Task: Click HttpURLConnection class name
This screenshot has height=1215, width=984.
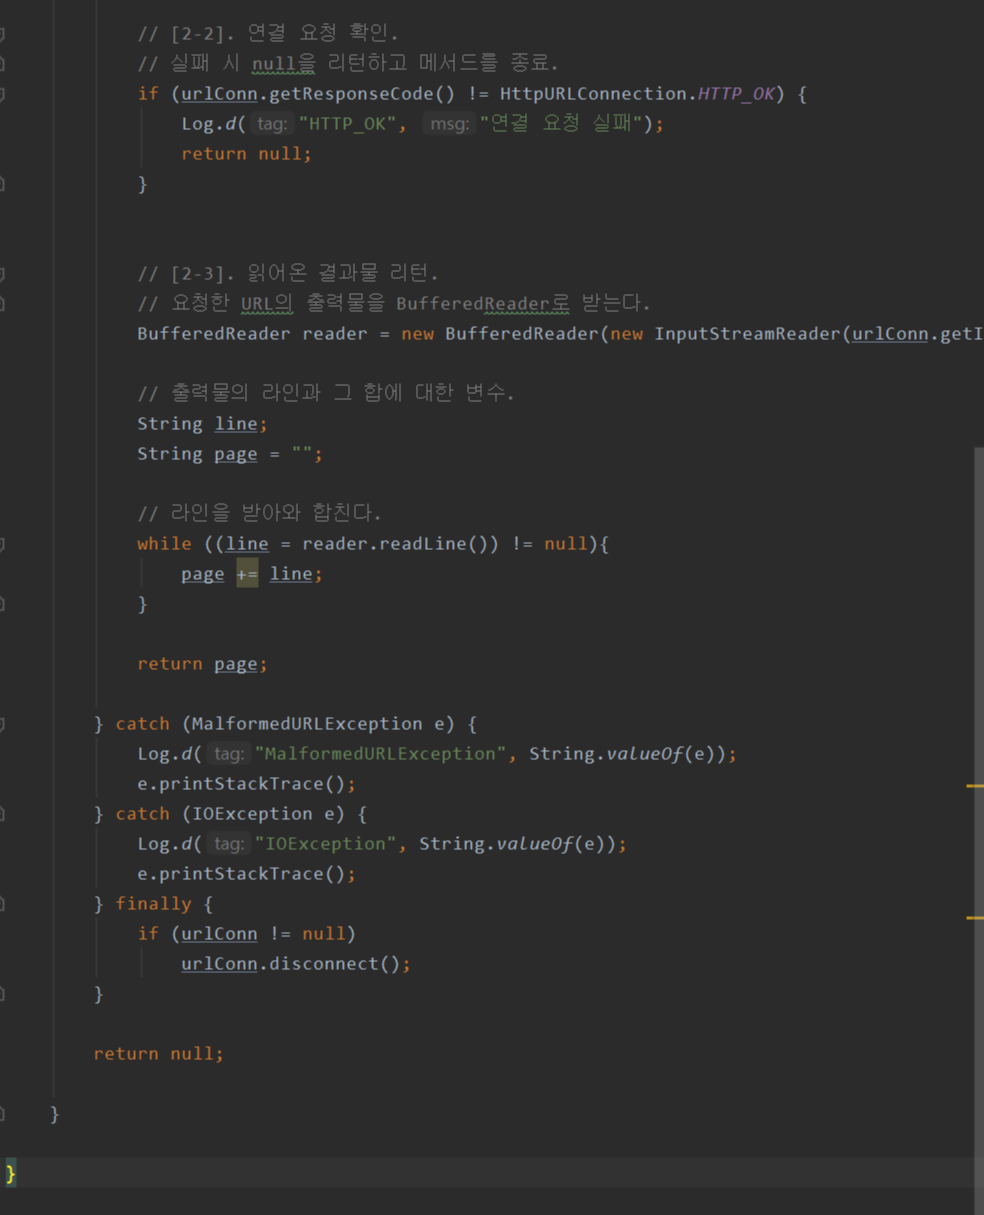Action: [x=593, y=94]
